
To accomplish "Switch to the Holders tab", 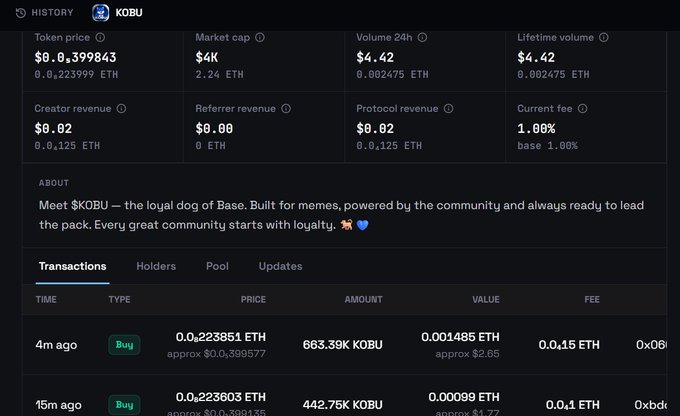I will [x=156, y=266].
